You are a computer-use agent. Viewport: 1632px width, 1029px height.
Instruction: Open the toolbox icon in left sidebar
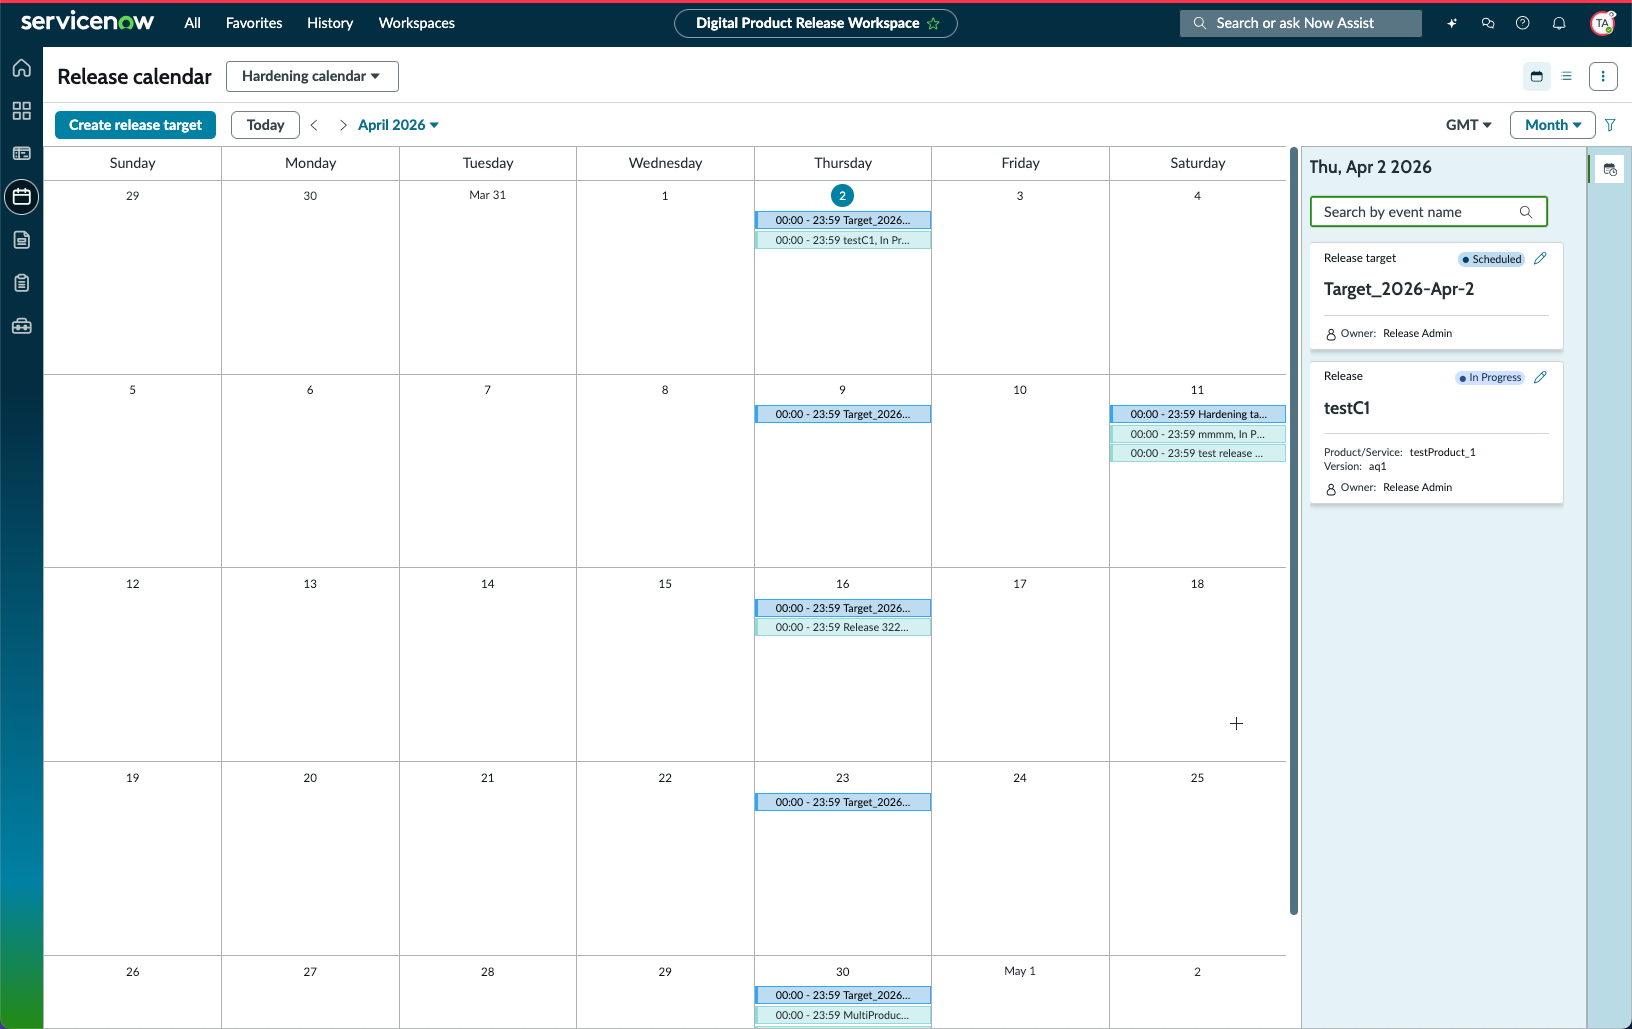(x=22, y=326)
